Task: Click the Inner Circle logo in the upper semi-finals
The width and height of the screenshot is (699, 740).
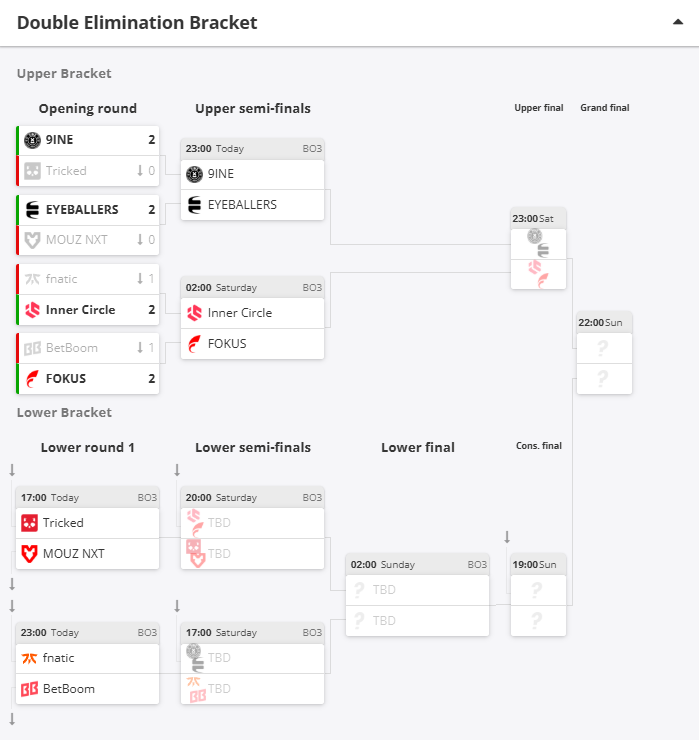Action: click(195, 313)
